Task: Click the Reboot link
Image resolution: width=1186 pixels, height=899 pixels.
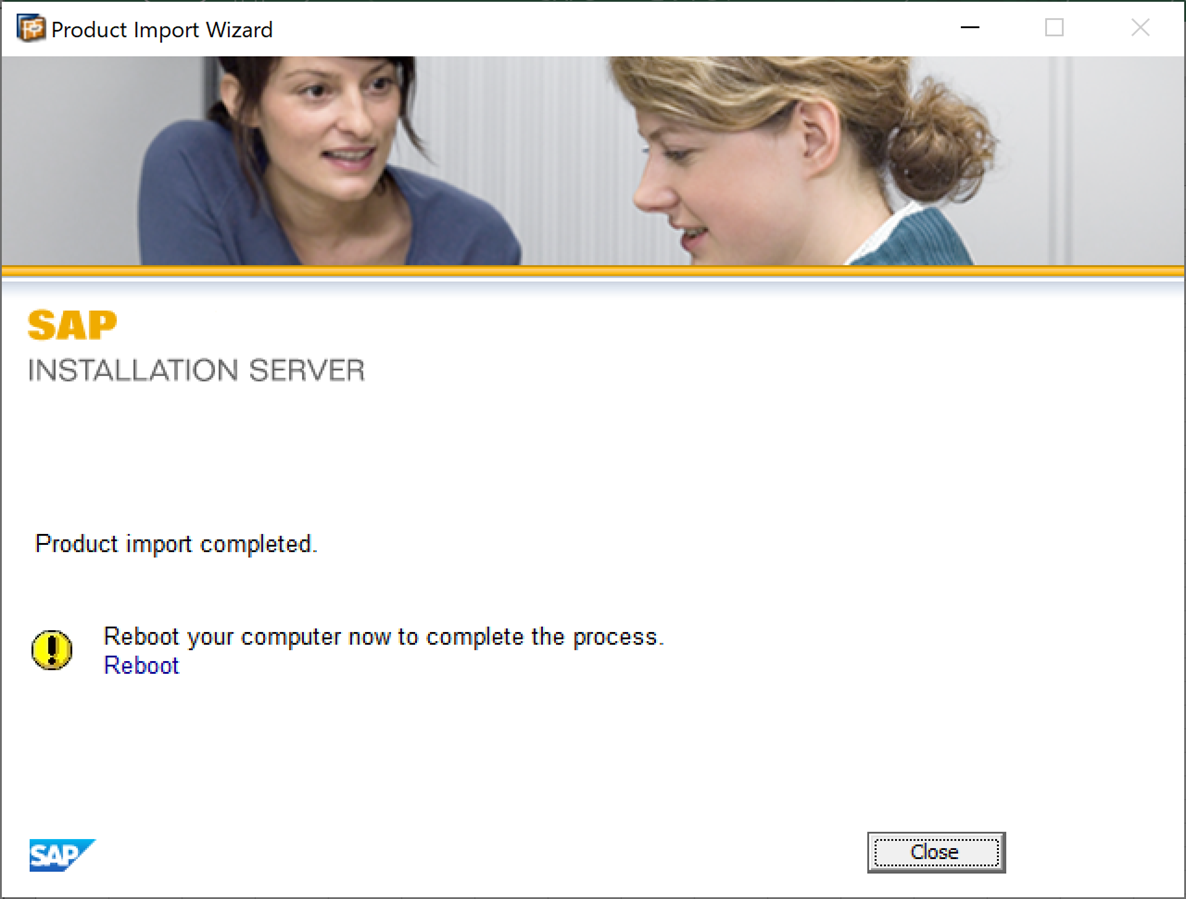Action: pos(141,665)
